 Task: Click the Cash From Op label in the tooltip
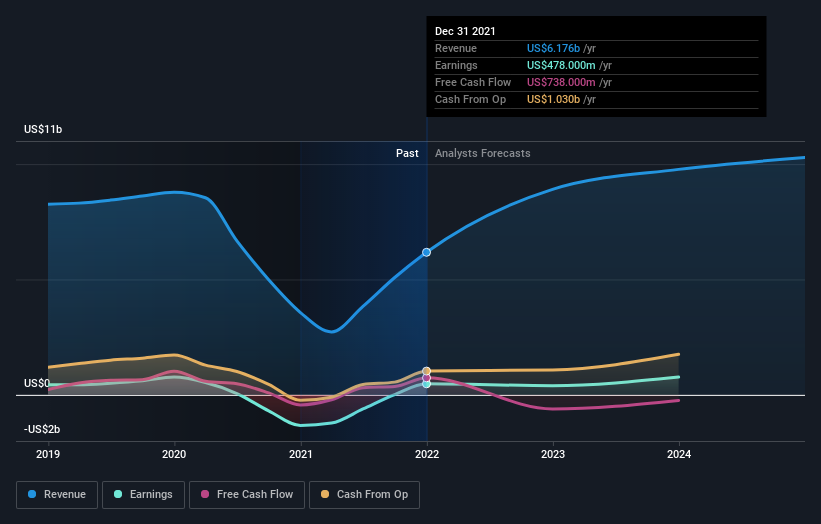click(470, 99)
